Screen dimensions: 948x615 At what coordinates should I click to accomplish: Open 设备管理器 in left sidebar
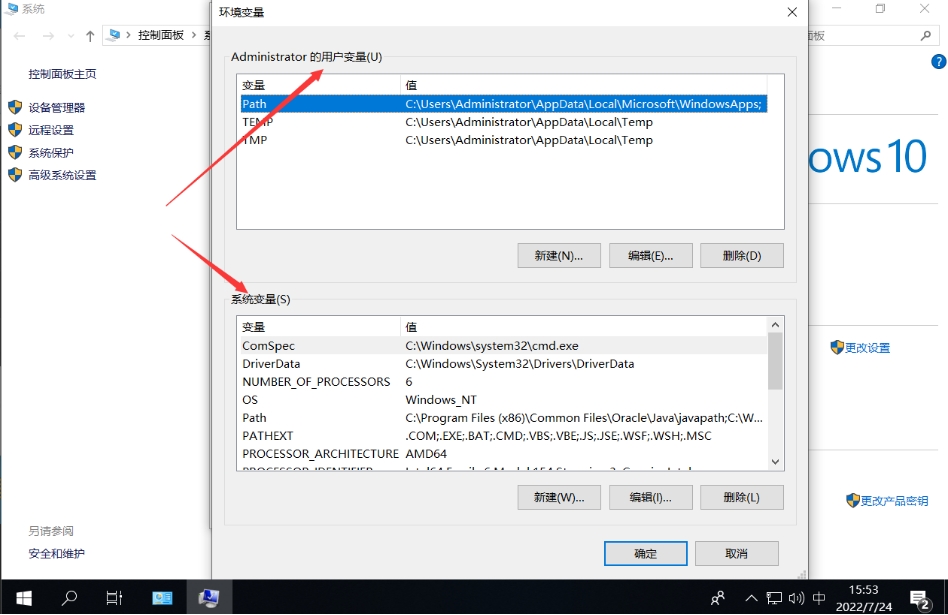click(x=56, y=107)
